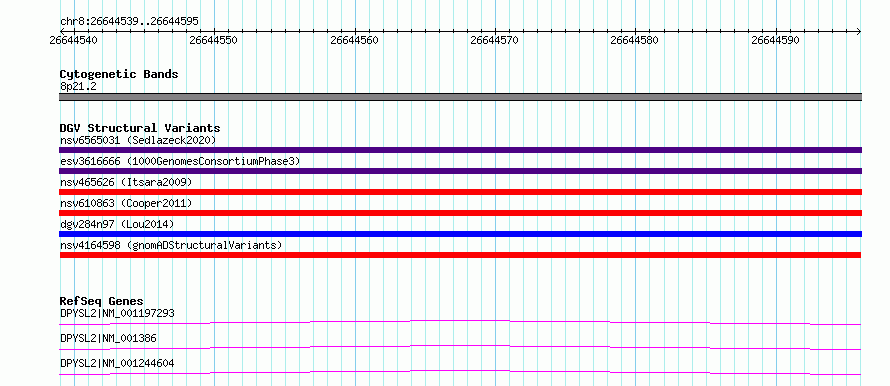890x386 pixels.
Task: Select the magenta DPYSL2|NM_001244604 gene line
Action: click(x=460, y=372)
